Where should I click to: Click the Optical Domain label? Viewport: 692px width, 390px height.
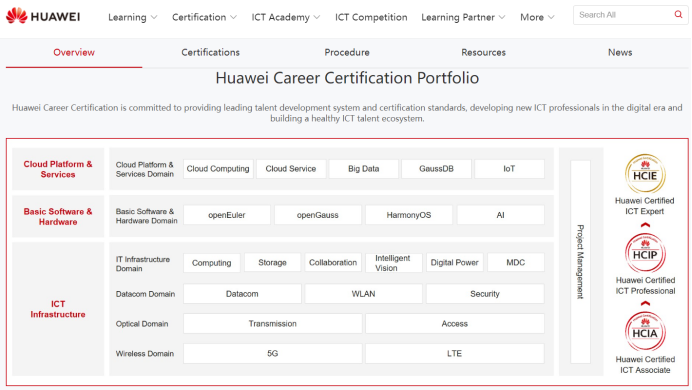[142, 324]
